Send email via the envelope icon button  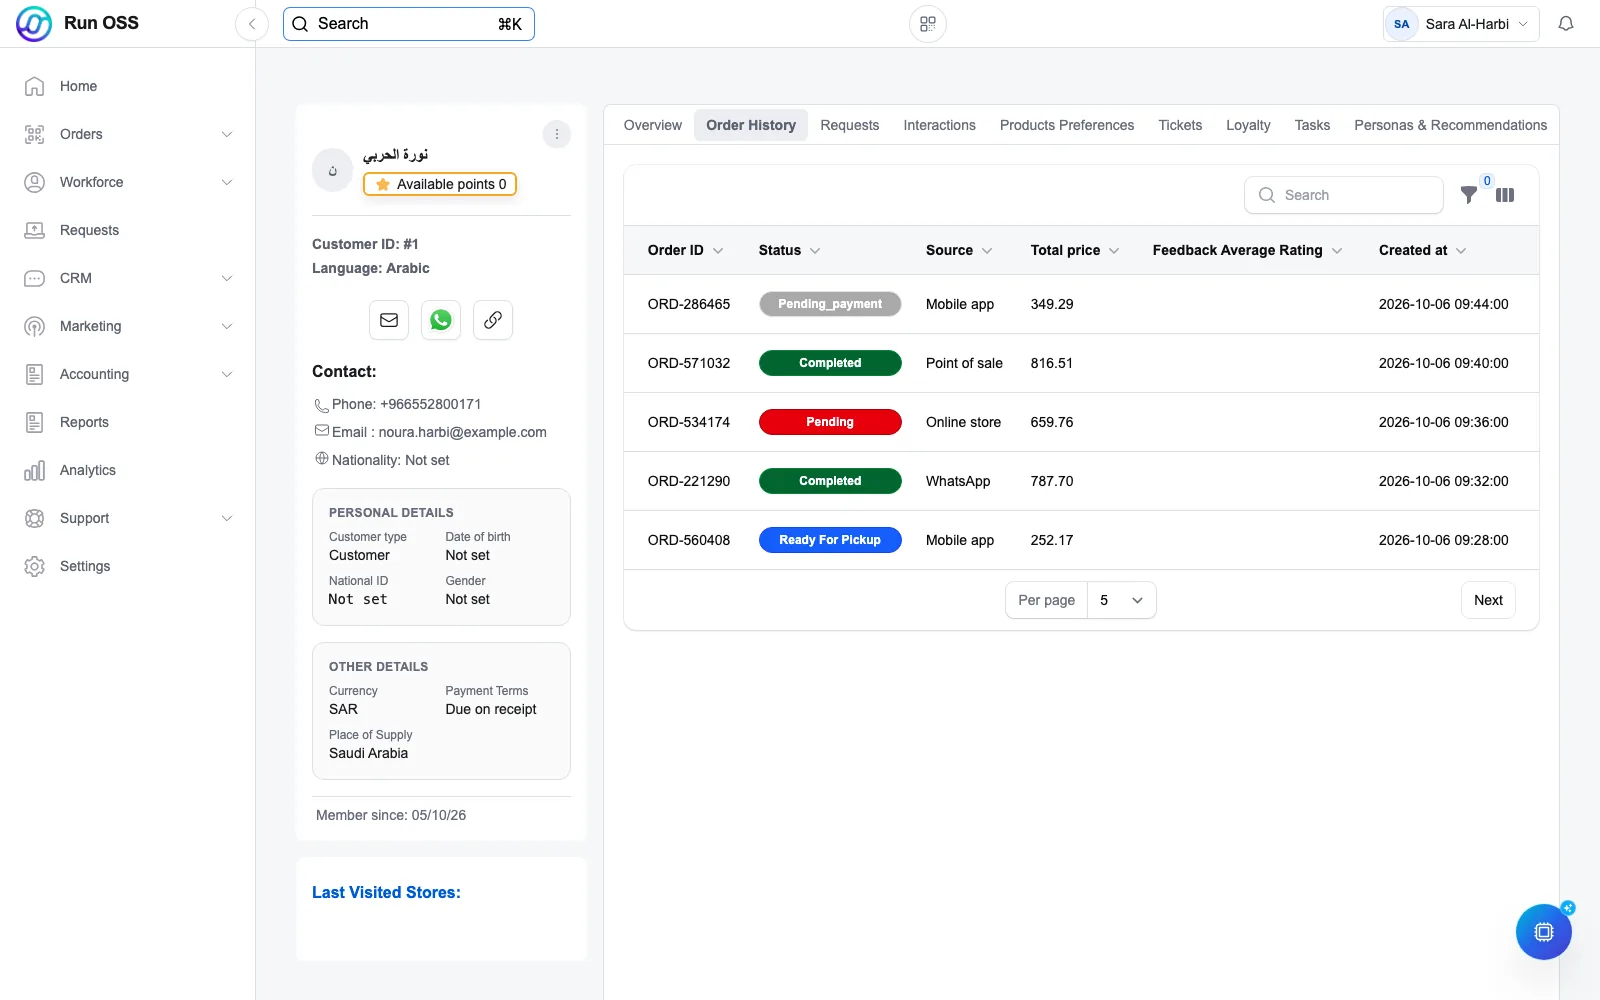(x=389, y=320)
